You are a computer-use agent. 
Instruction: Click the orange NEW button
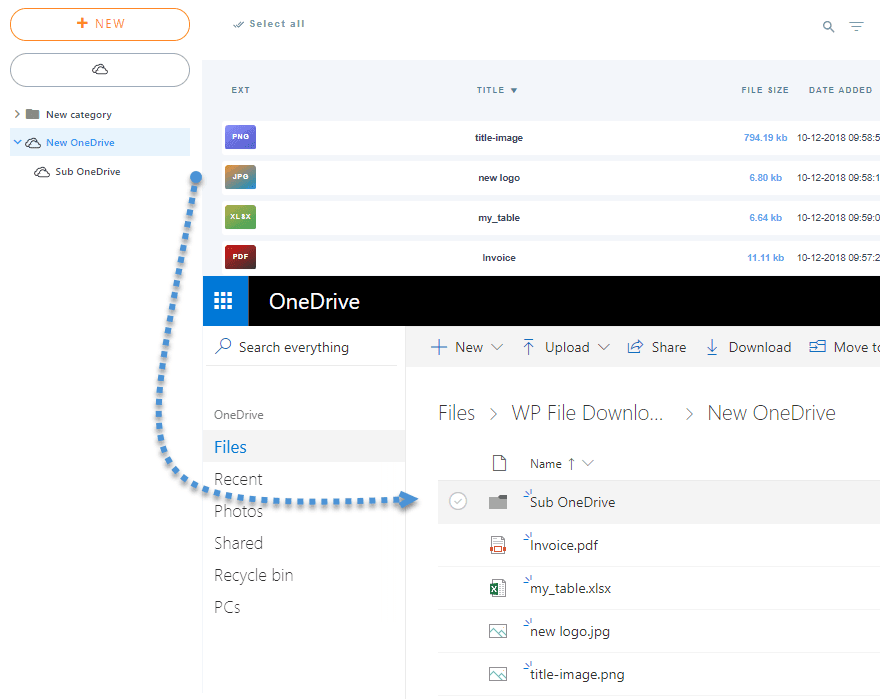[100, 24]
